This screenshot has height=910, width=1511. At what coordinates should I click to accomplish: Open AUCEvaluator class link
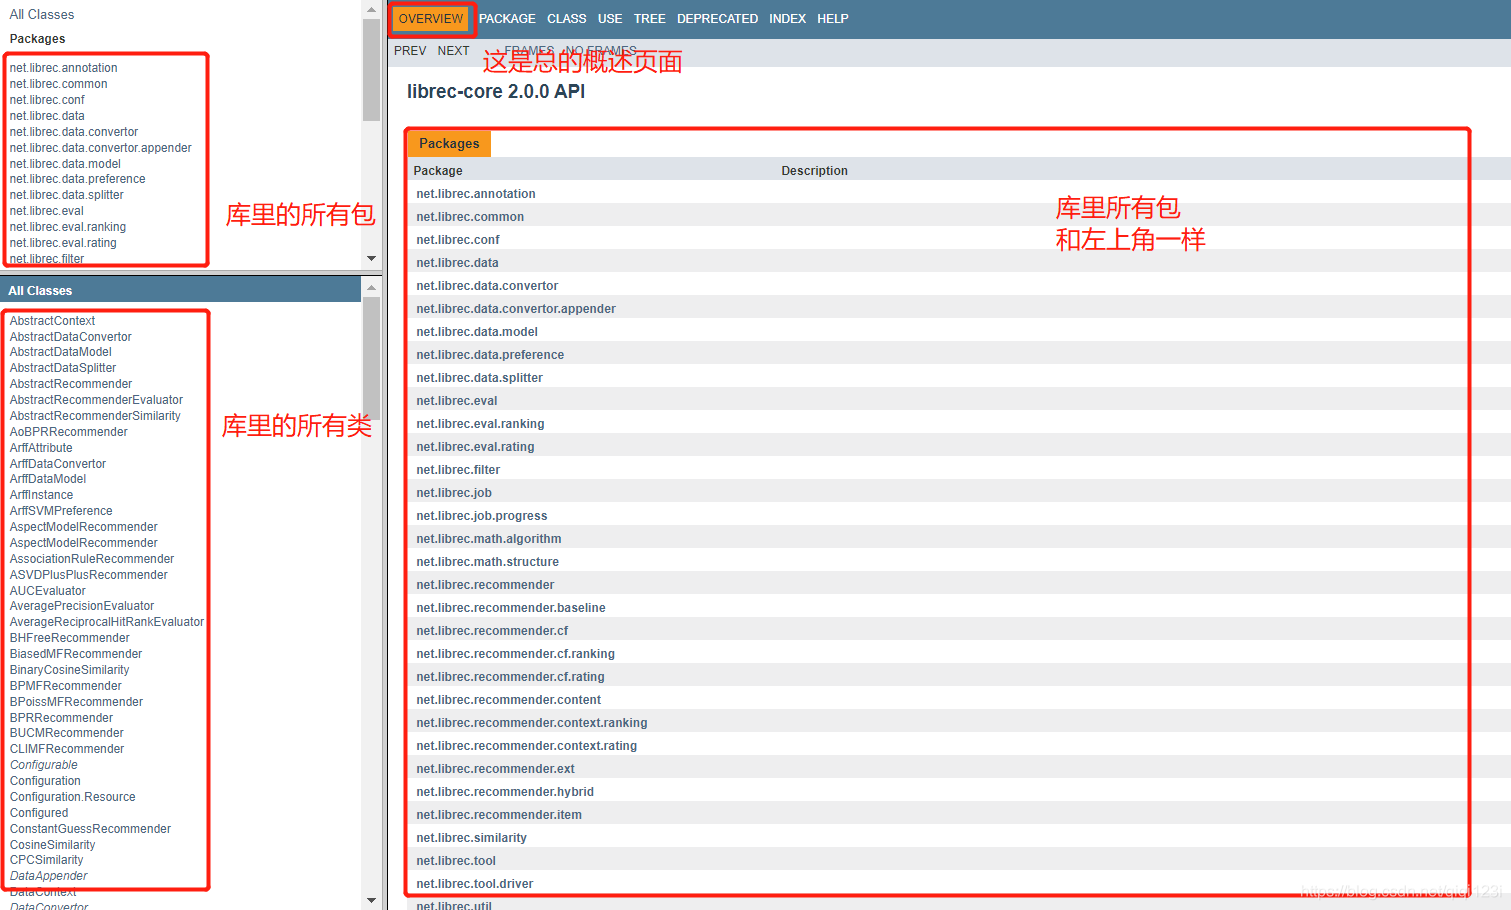click(x=48, y=591)
